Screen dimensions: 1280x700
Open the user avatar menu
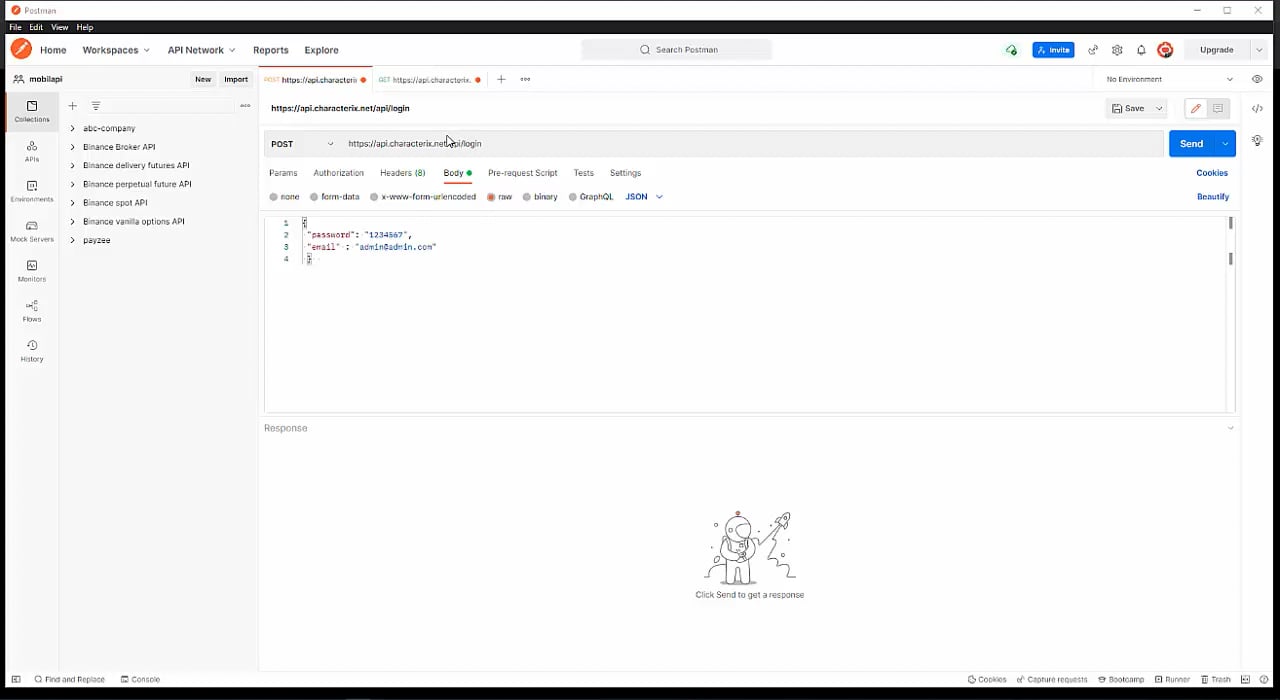click(x=1165, y=50)
